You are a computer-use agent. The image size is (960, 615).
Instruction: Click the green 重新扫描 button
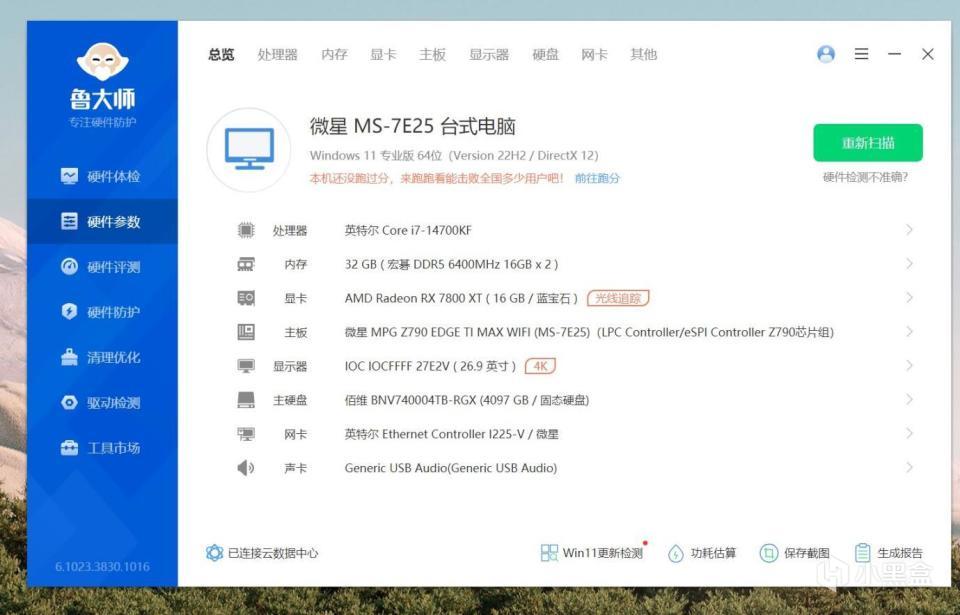click(868, 143)
